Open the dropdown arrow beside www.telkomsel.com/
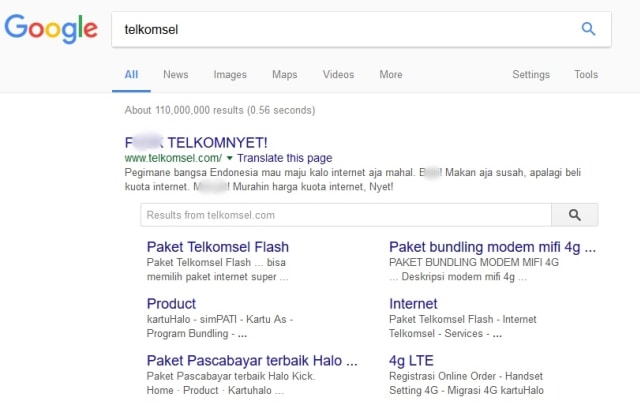 click(229, 158)
